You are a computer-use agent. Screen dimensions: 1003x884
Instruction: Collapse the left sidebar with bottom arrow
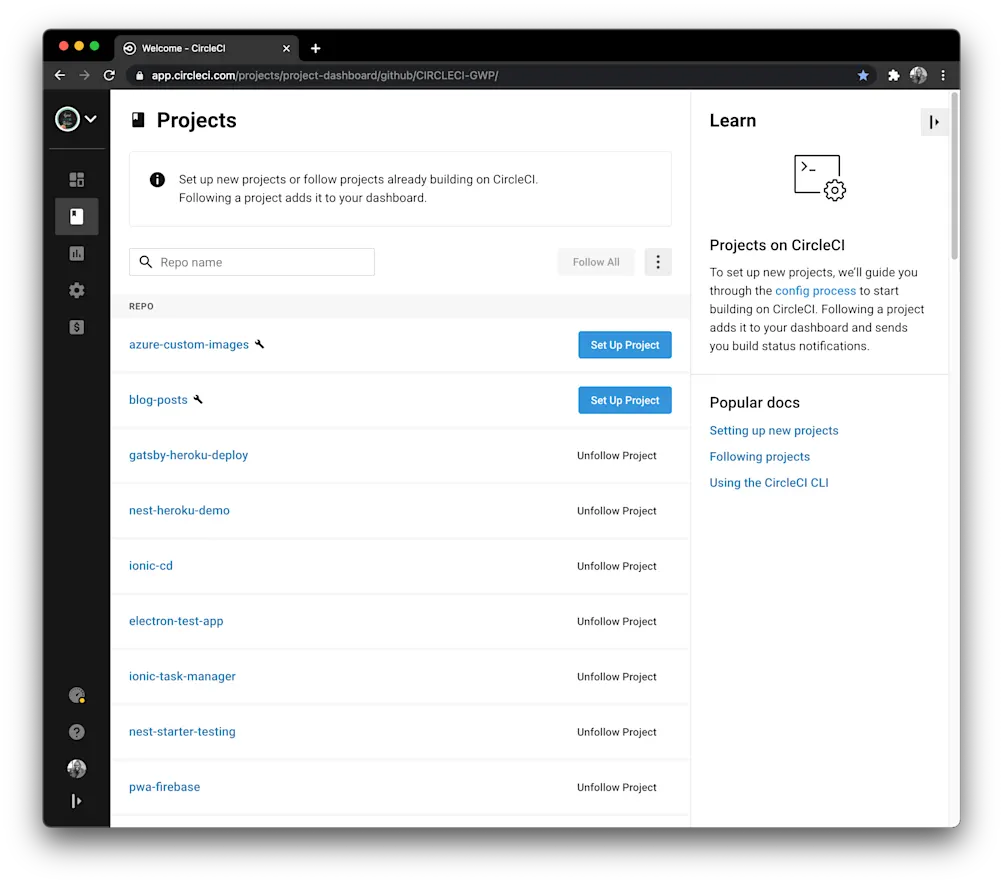tap(76, 800)
